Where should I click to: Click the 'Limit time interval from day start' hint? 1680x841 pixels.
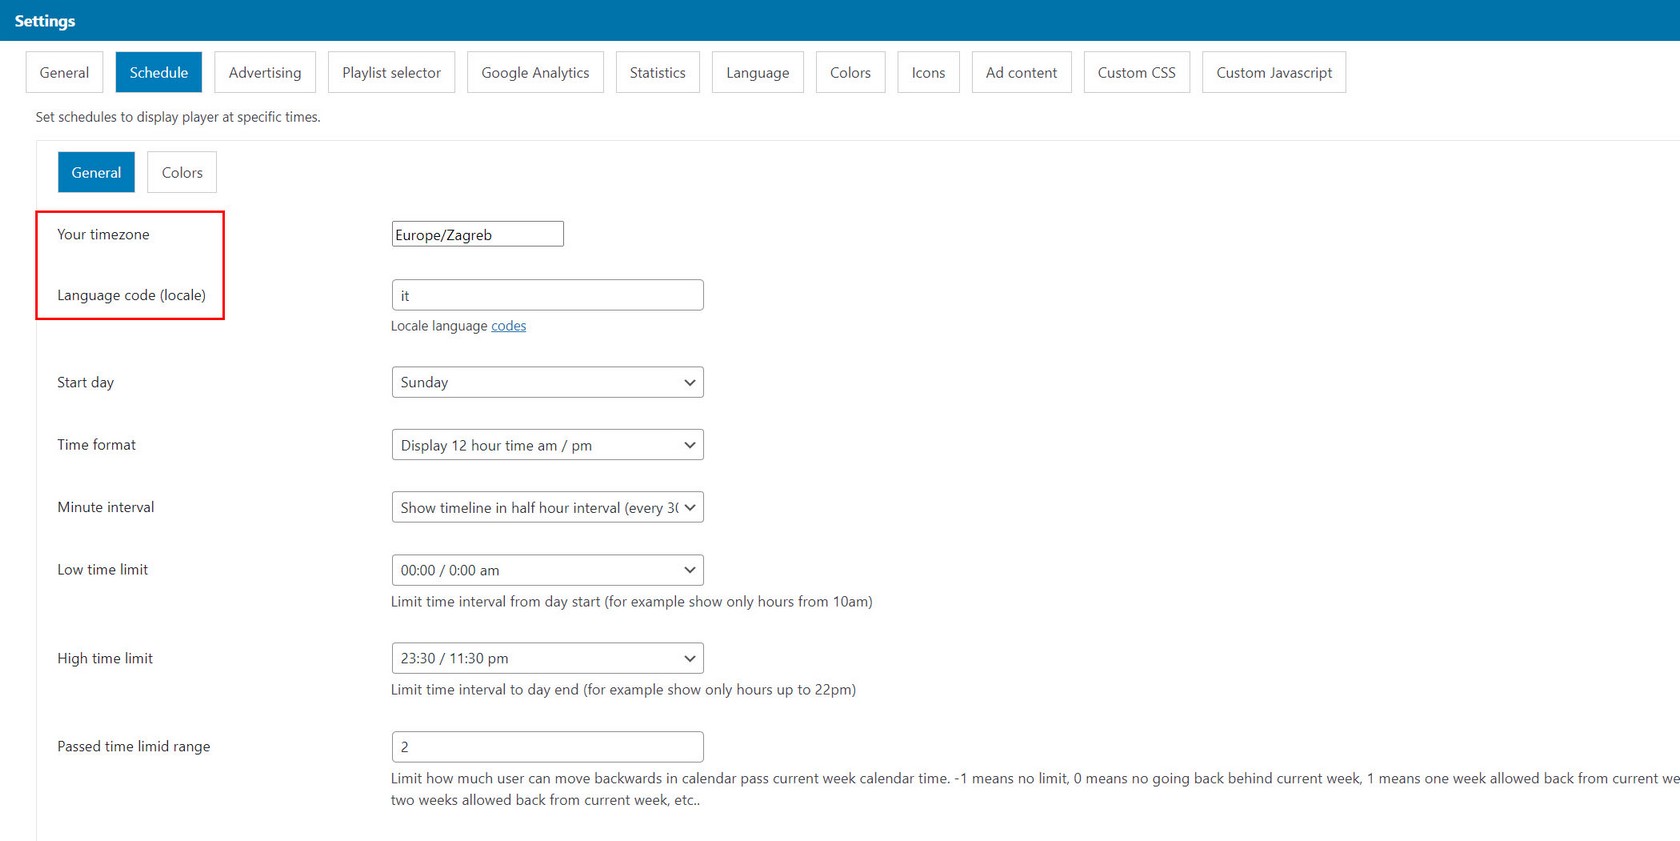click(x=631, y=602)
